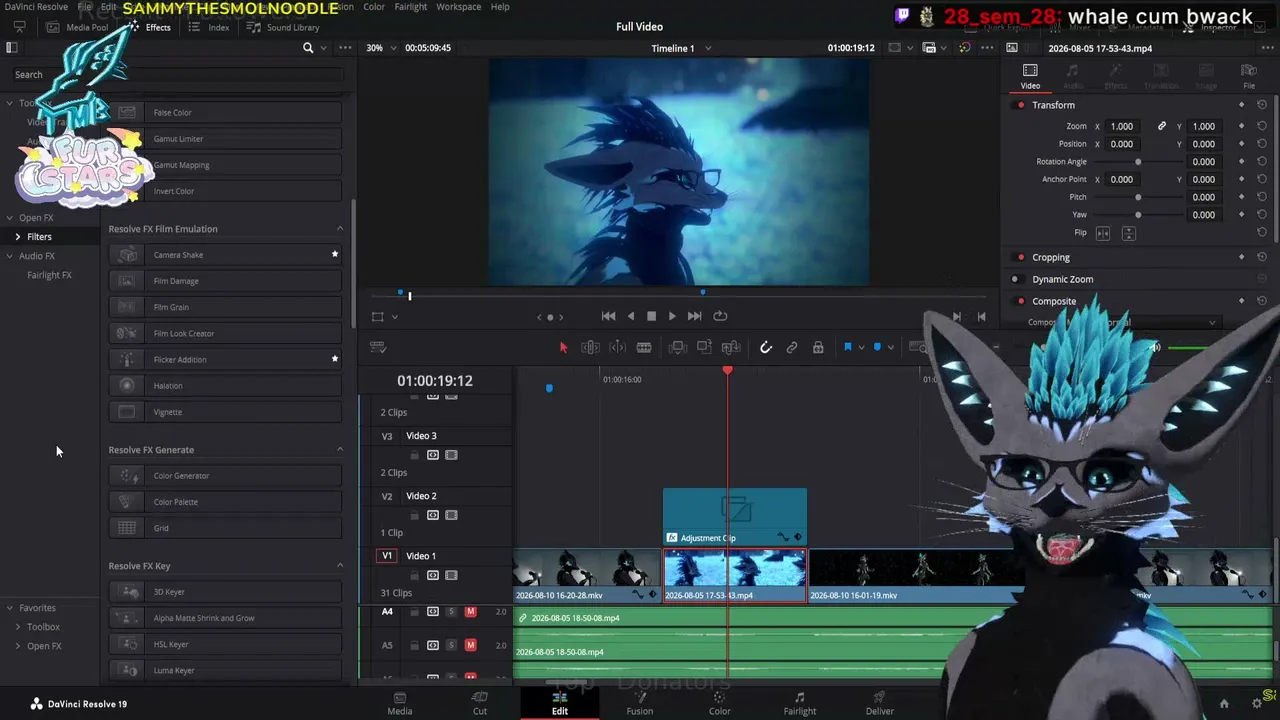Screen dimensions: 1280x720
Task: Flip the clip vertically
Action: [x=1129, y=233]
